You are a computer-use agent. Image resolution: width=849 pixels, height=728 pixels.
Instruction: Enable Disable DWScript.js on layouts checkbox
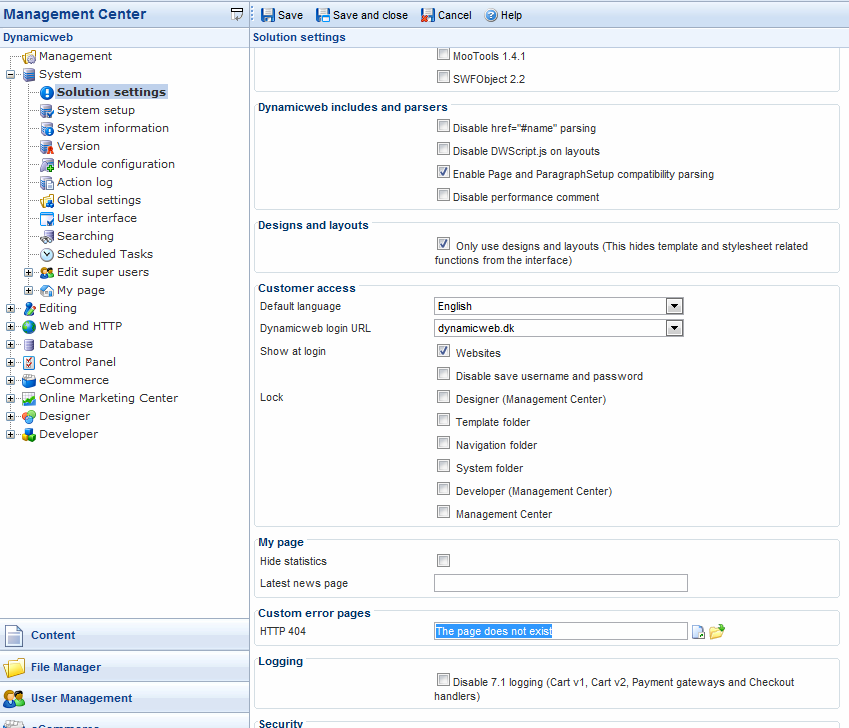click(443, 149)
